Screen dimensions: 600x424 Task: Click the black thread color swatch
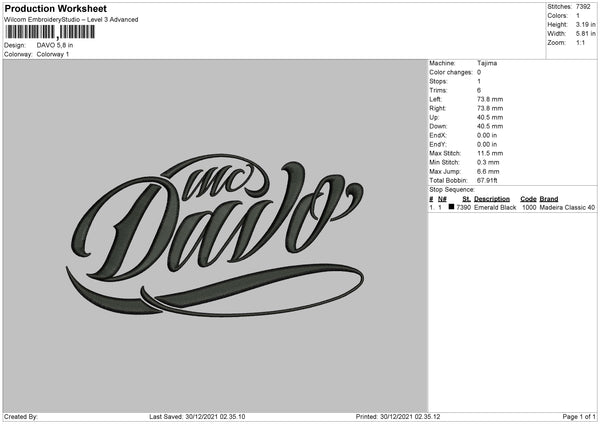[452, 207]
